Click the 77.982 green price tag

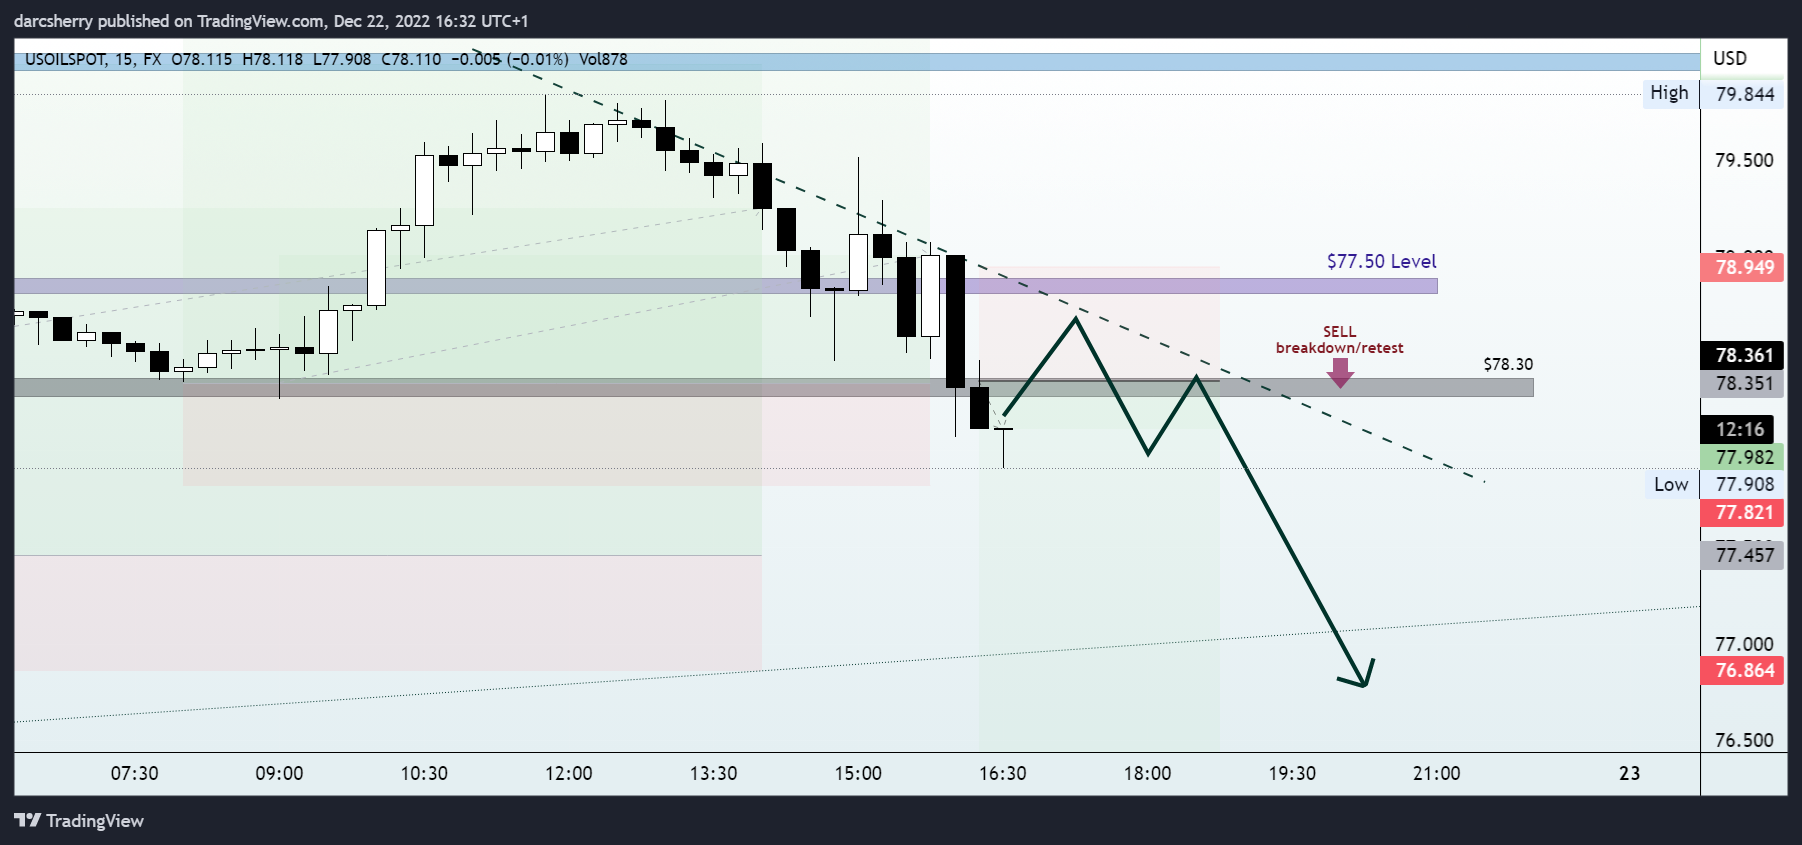point(1742,457)
